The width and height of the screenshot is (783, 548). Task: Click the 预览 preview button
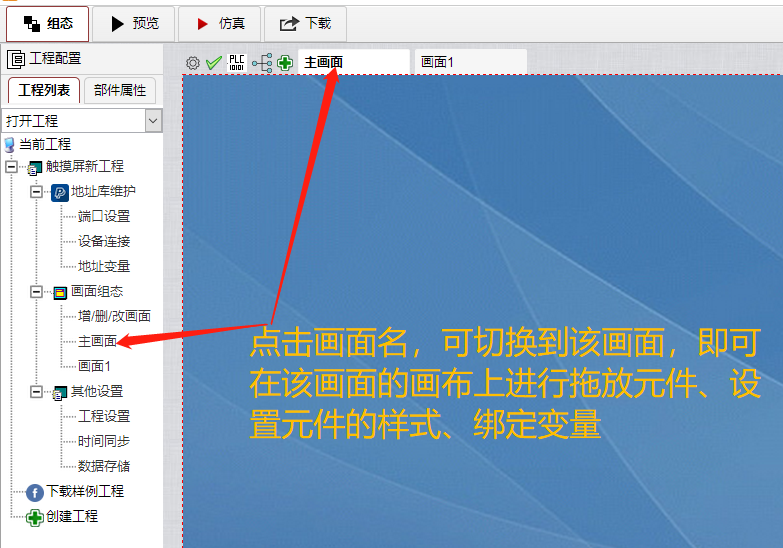134,23
